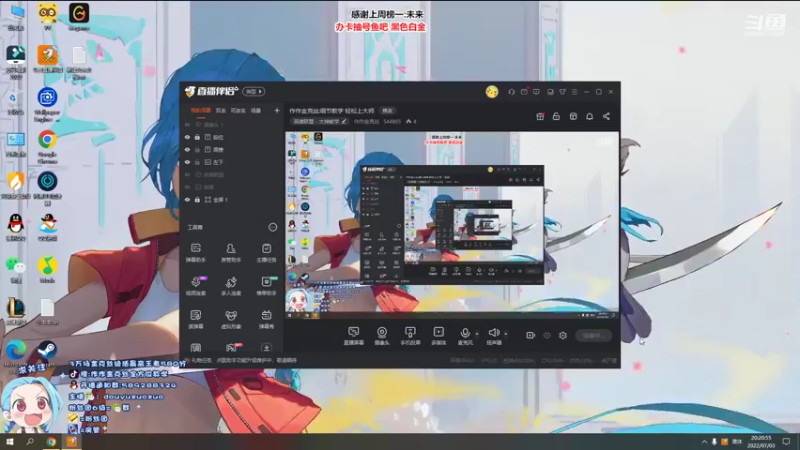Open the share icon at top right
Image resolution: width=800 pixels, height=450 pixels.
tap(606, 116)
